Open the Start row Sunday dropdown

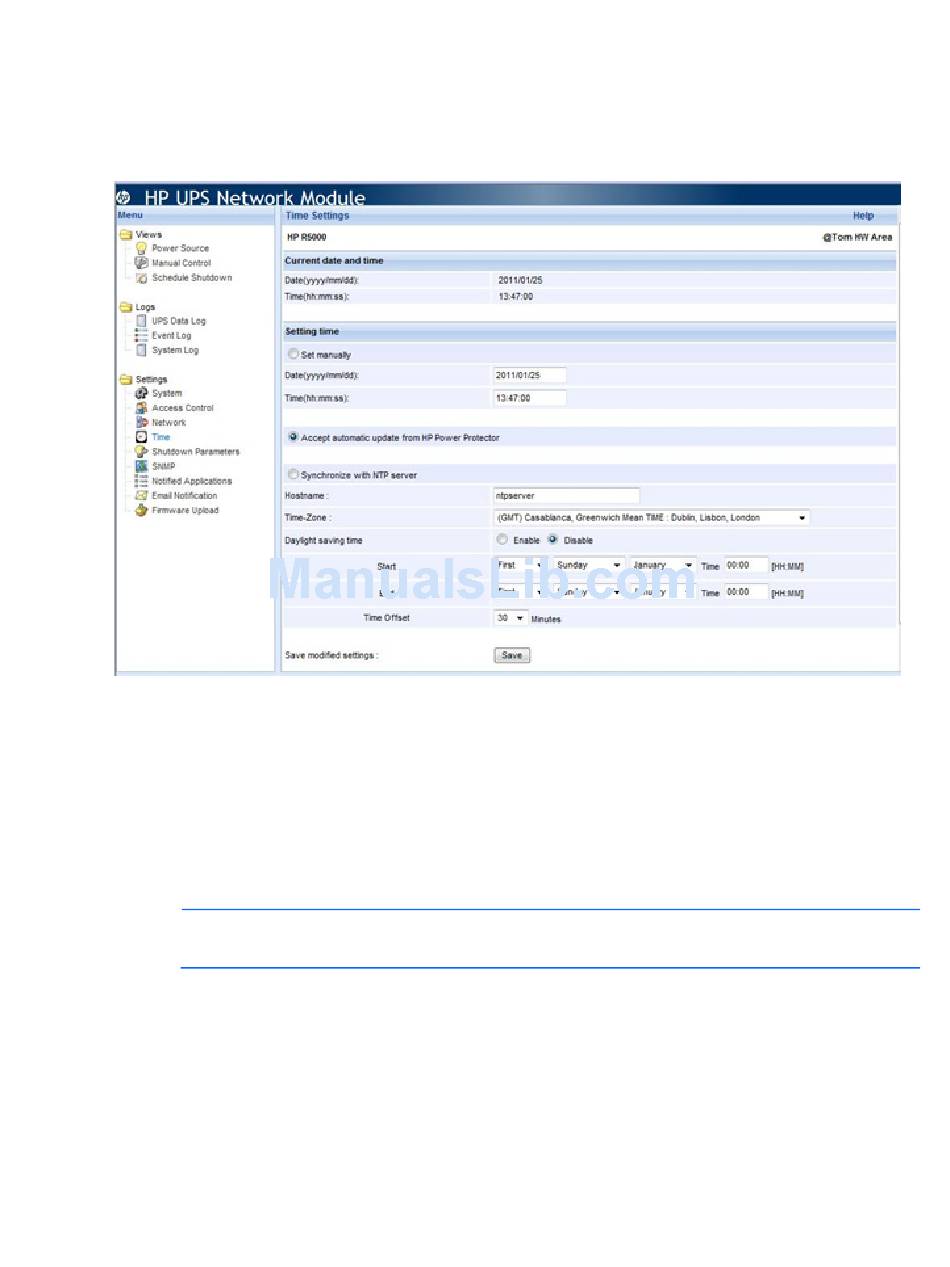pos(588,565)
